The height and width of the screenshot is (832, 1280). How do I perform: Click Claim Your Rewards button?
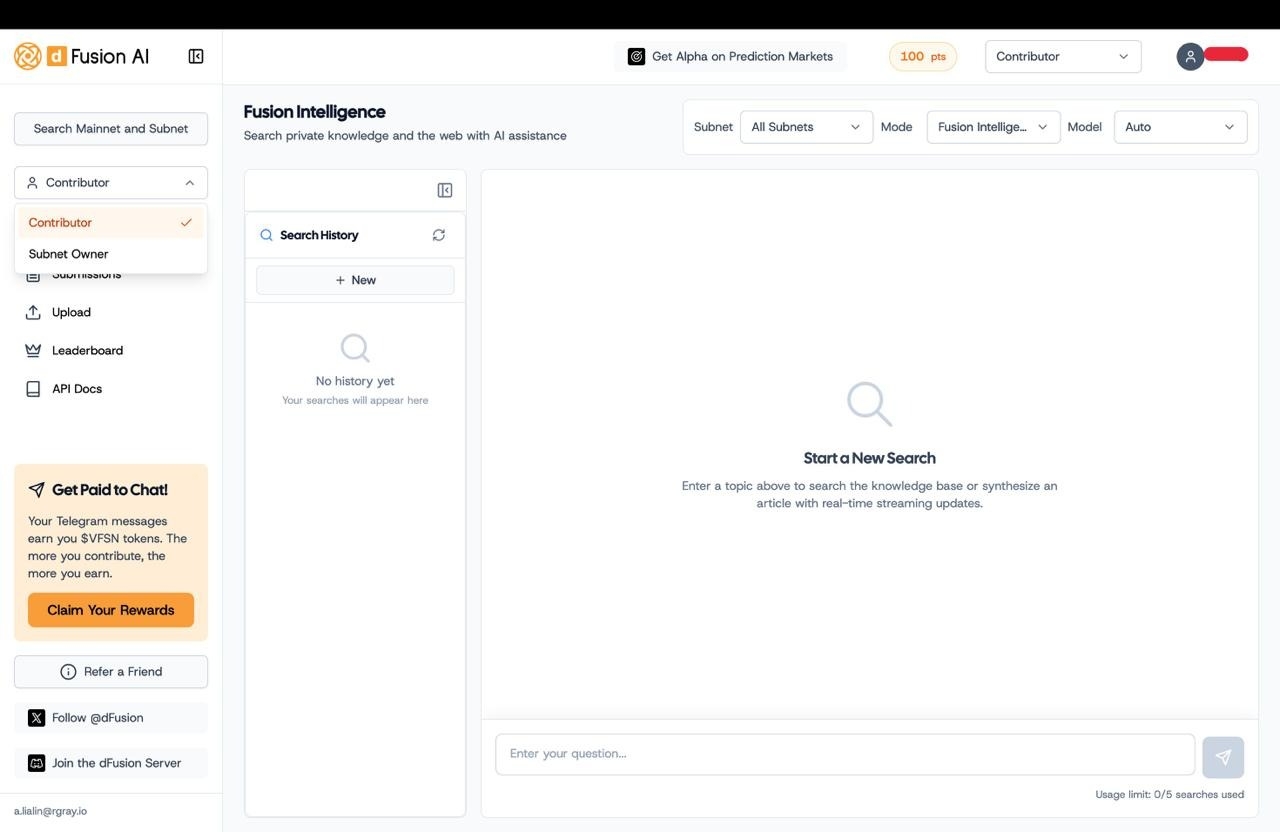[x=111, y=610]
